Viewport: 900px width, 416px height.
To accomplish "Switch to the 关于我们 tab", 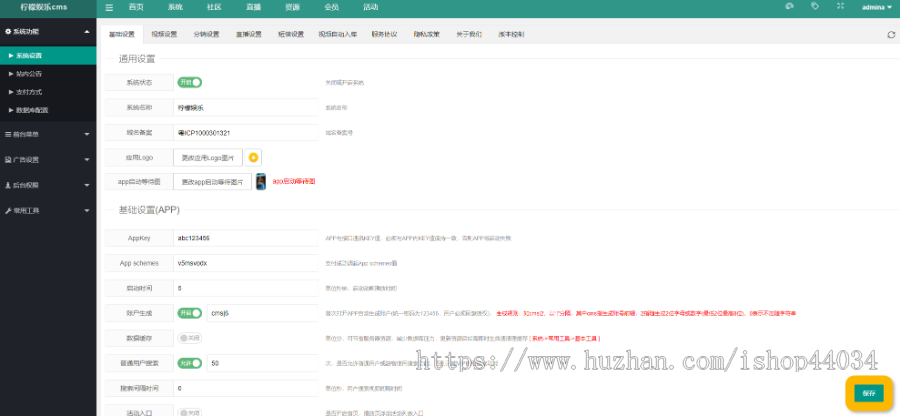I will (x=469, y=34).
